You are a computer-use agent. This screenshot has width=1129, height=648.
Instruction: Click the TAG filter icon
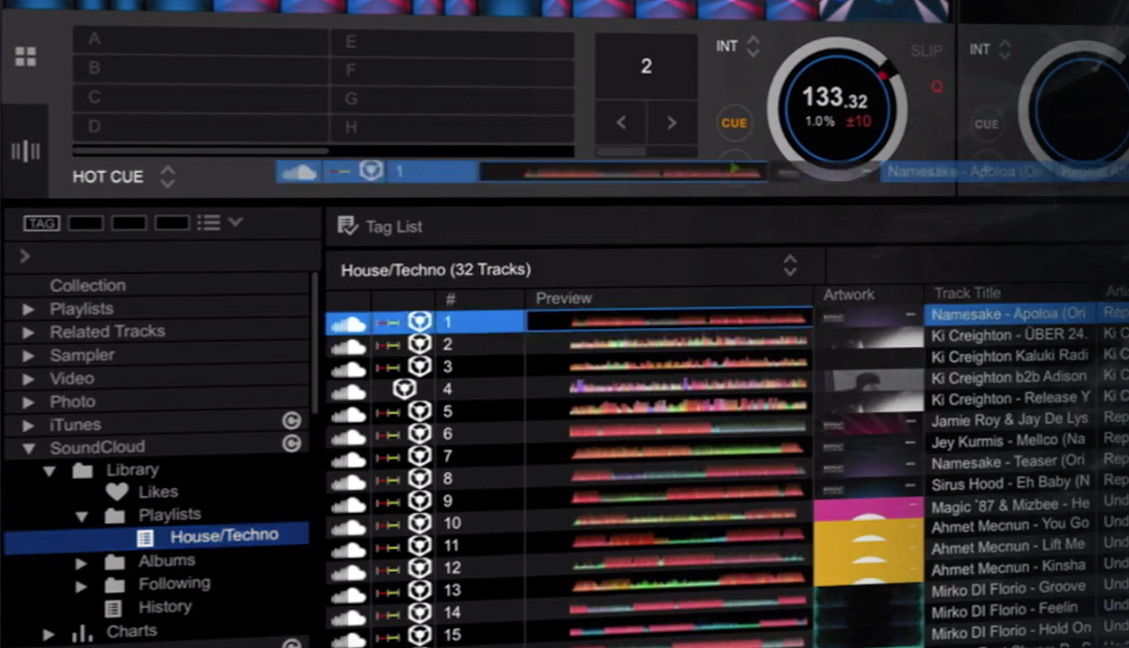(x=41, y=223)
